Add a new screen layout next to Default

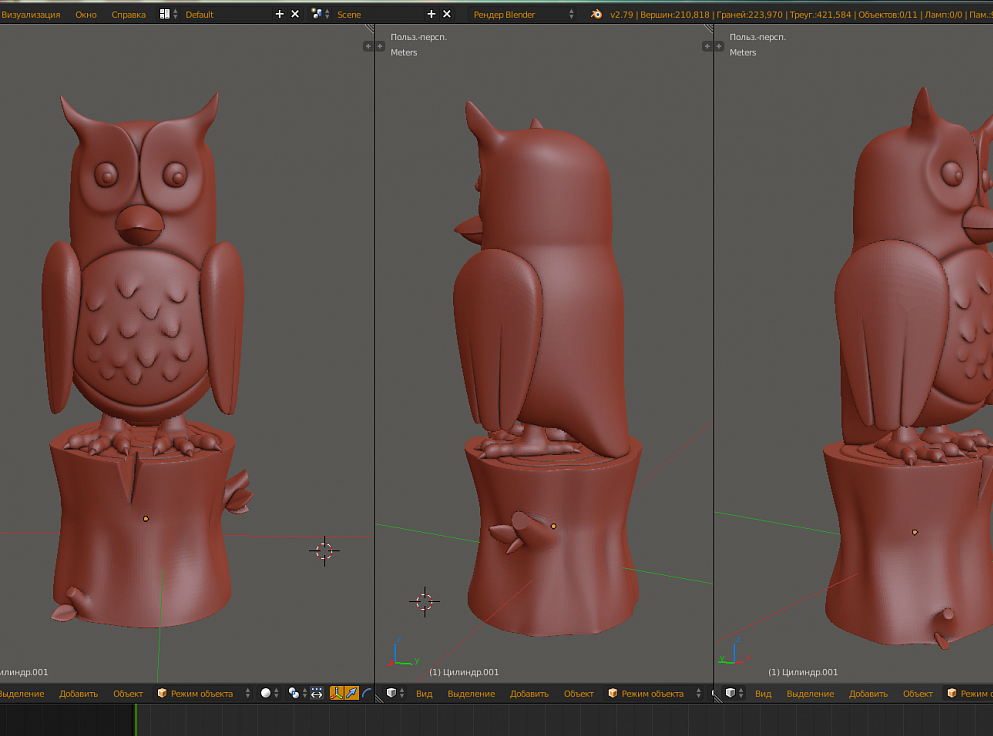(x=280, y=15)
